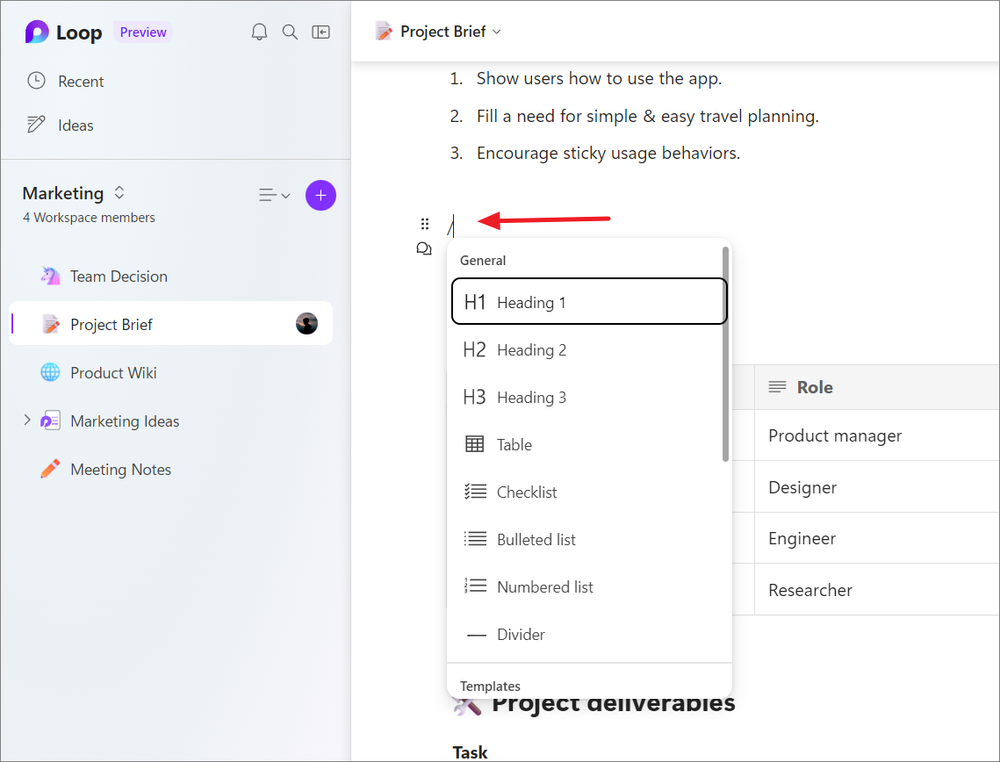Screen dimensions: 1000x762
Task: Select Heading 1 from slash menu
Action: click(x=589, y=301)
